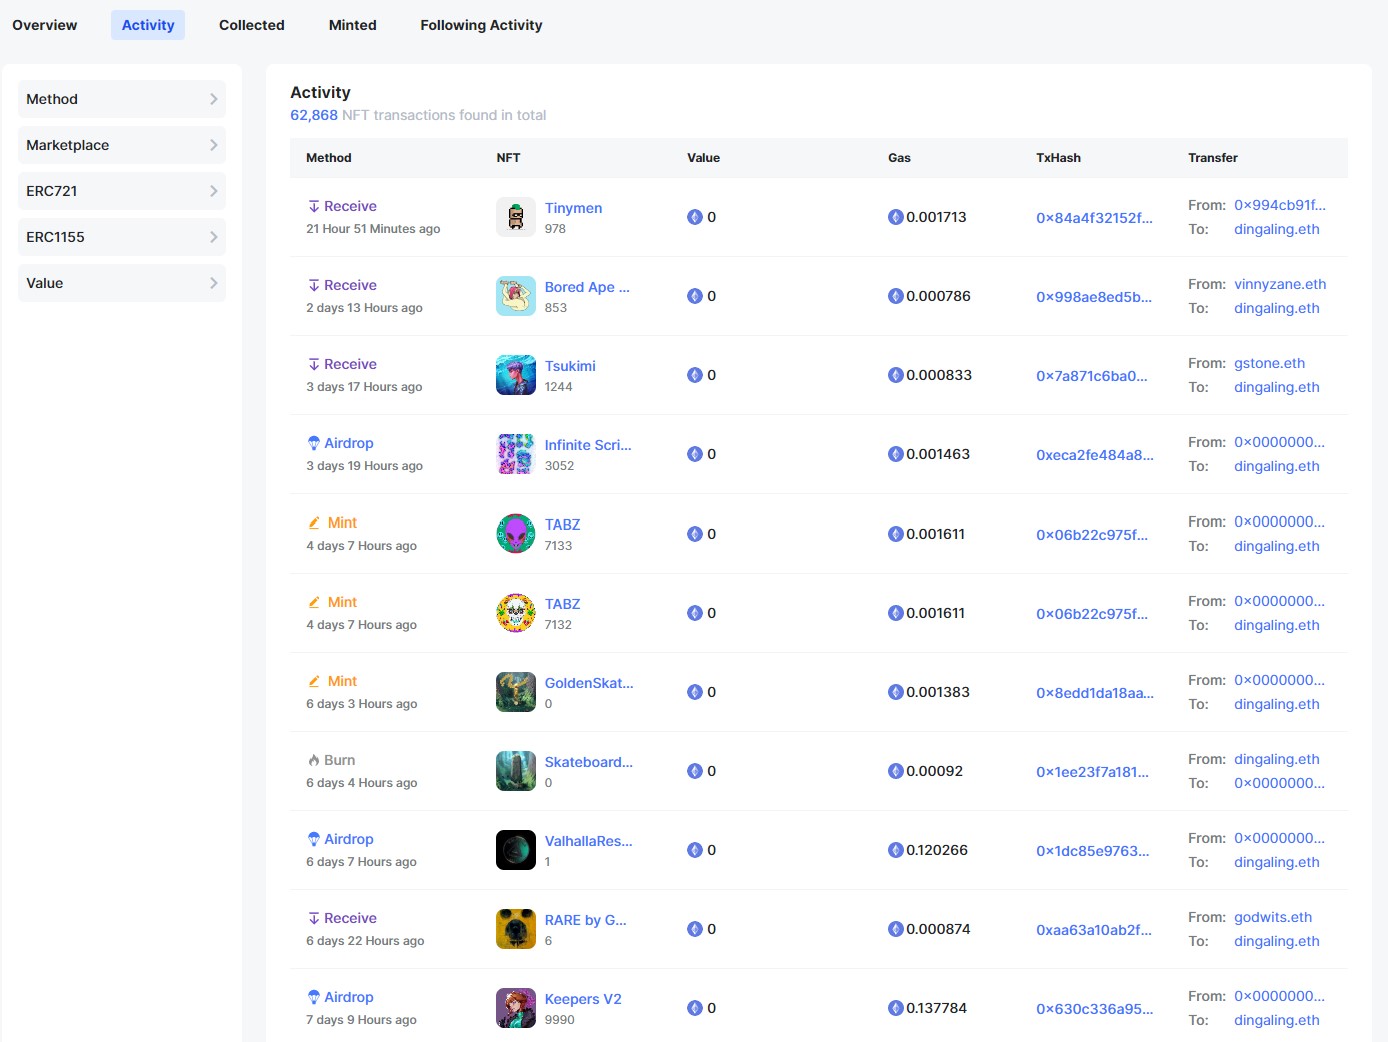Click the Ethereum icon beside gas 0.120266
Viewport: 1388px width, 1042px height.
click(895, 850)
